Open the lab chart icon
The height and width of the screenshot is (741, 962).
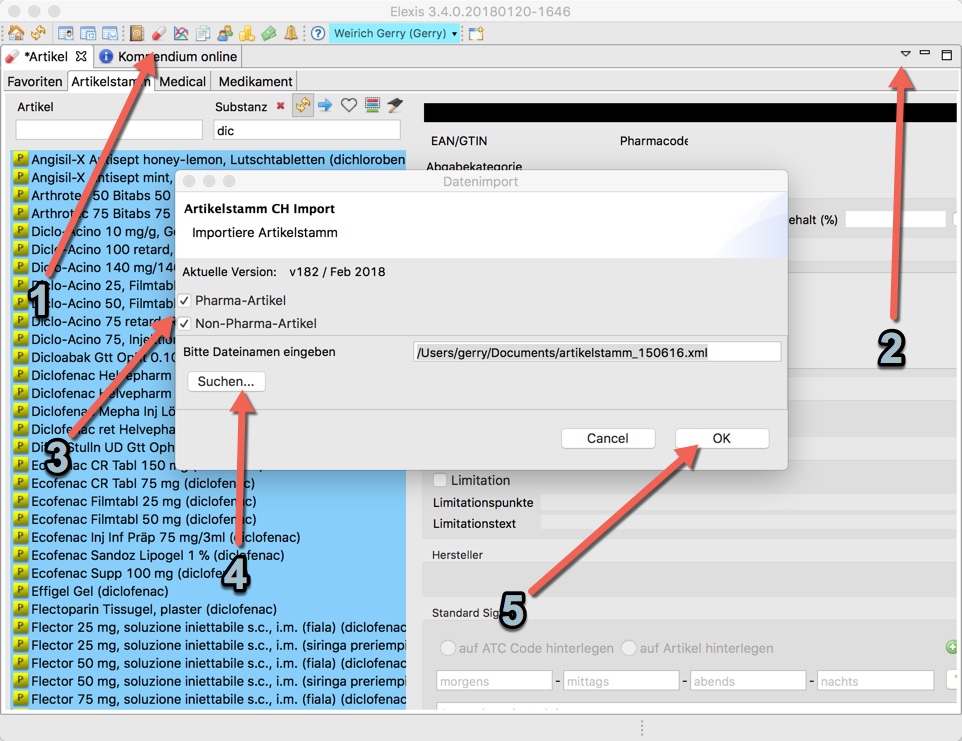[180, 33]
